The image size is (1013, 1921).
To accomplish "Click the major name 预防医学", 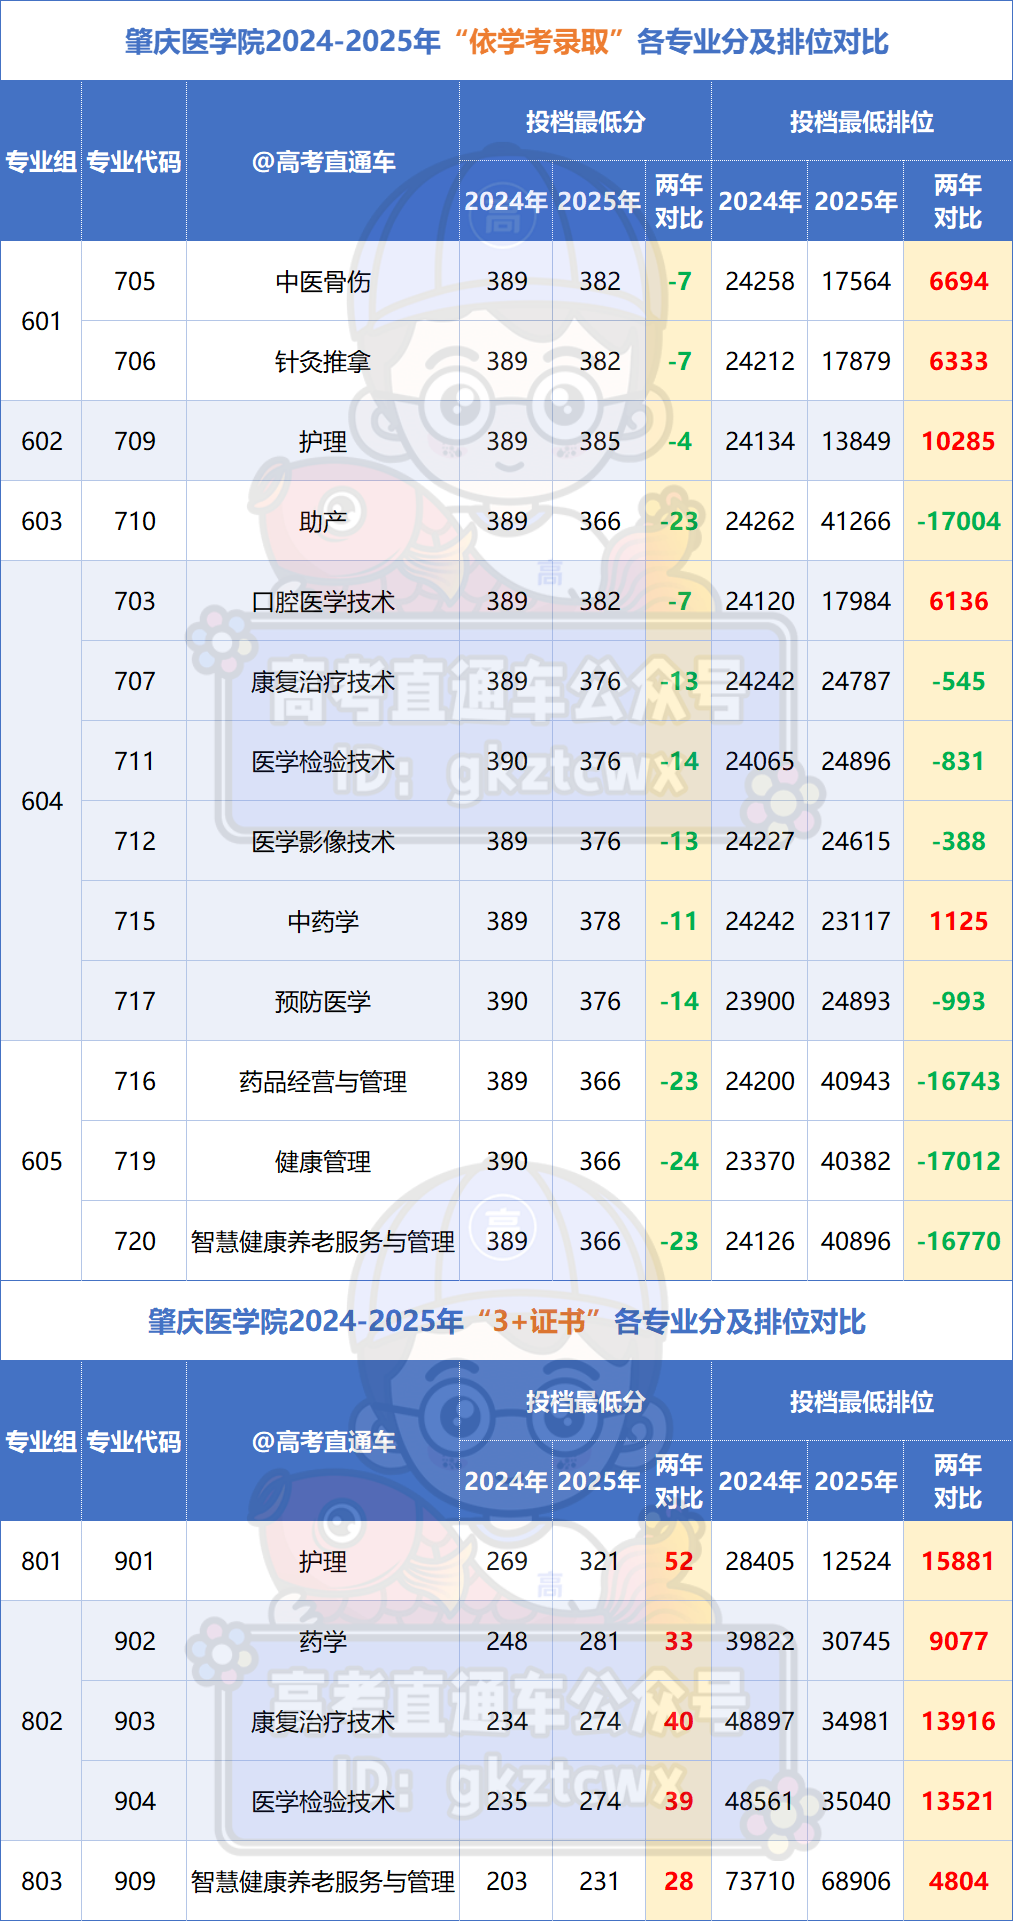I will (x=323, y=1002).
